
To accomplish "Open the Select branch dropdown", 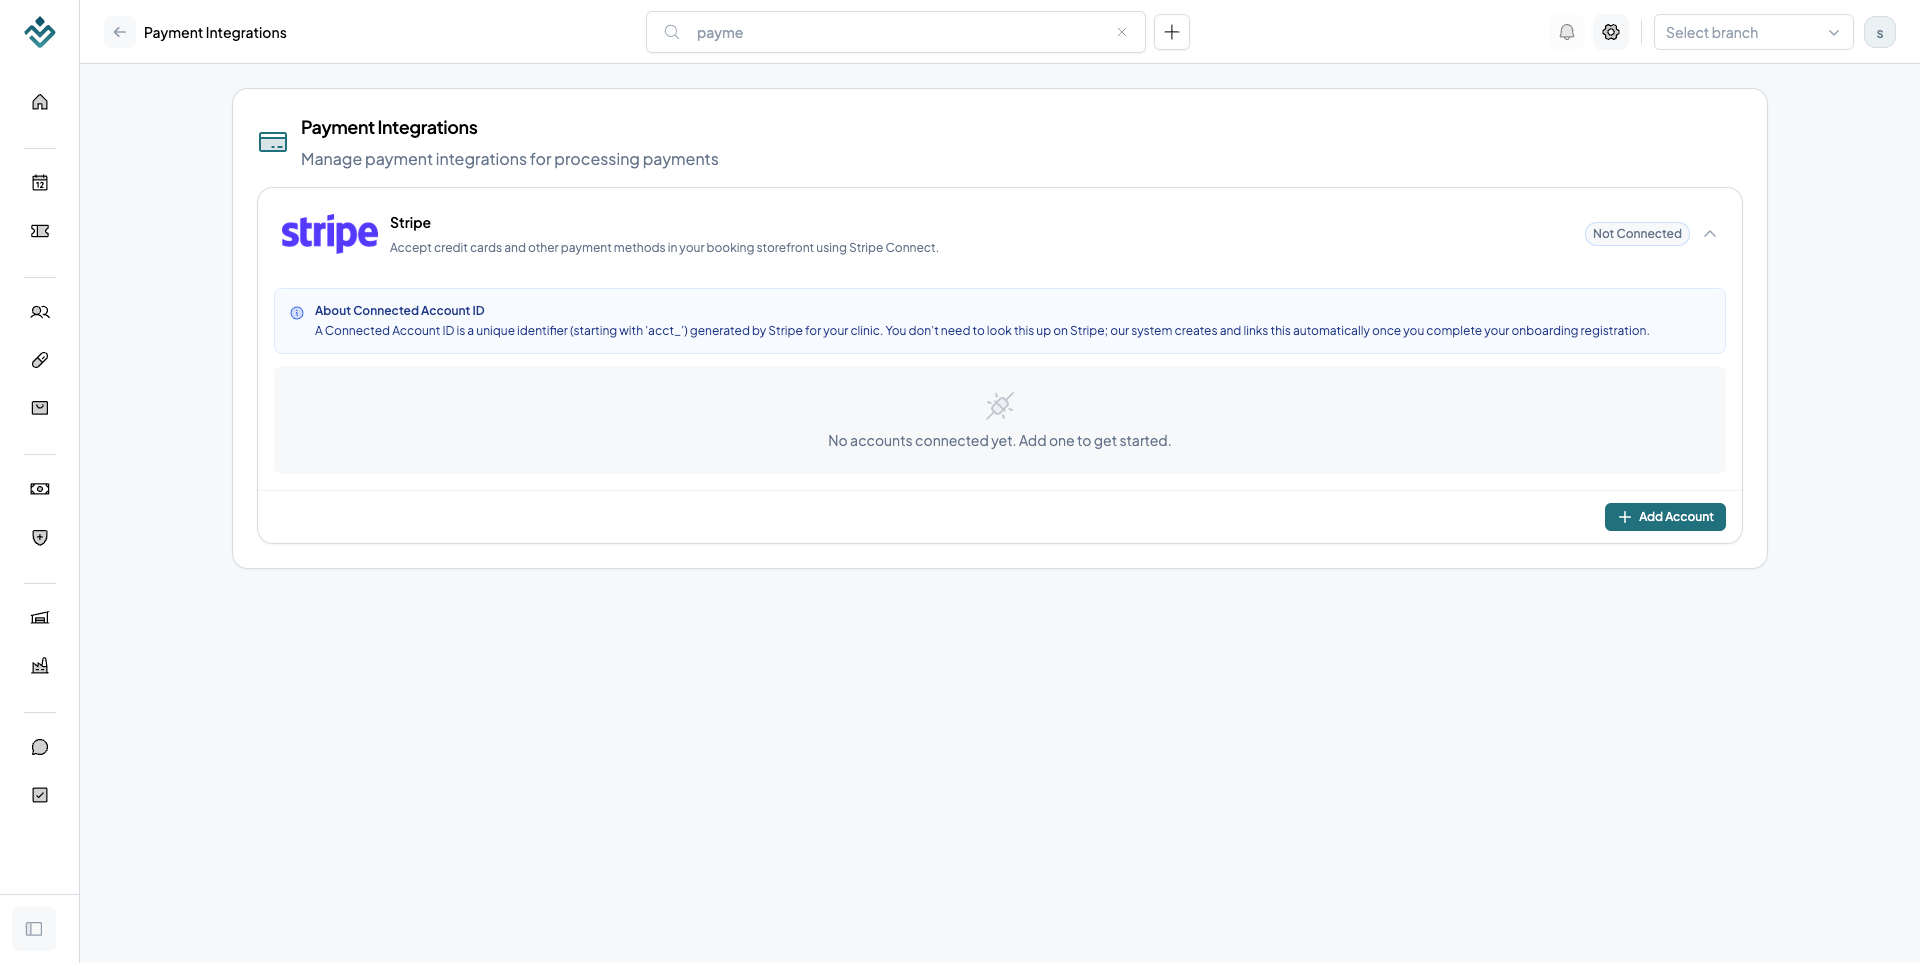I will (1754, 32).
